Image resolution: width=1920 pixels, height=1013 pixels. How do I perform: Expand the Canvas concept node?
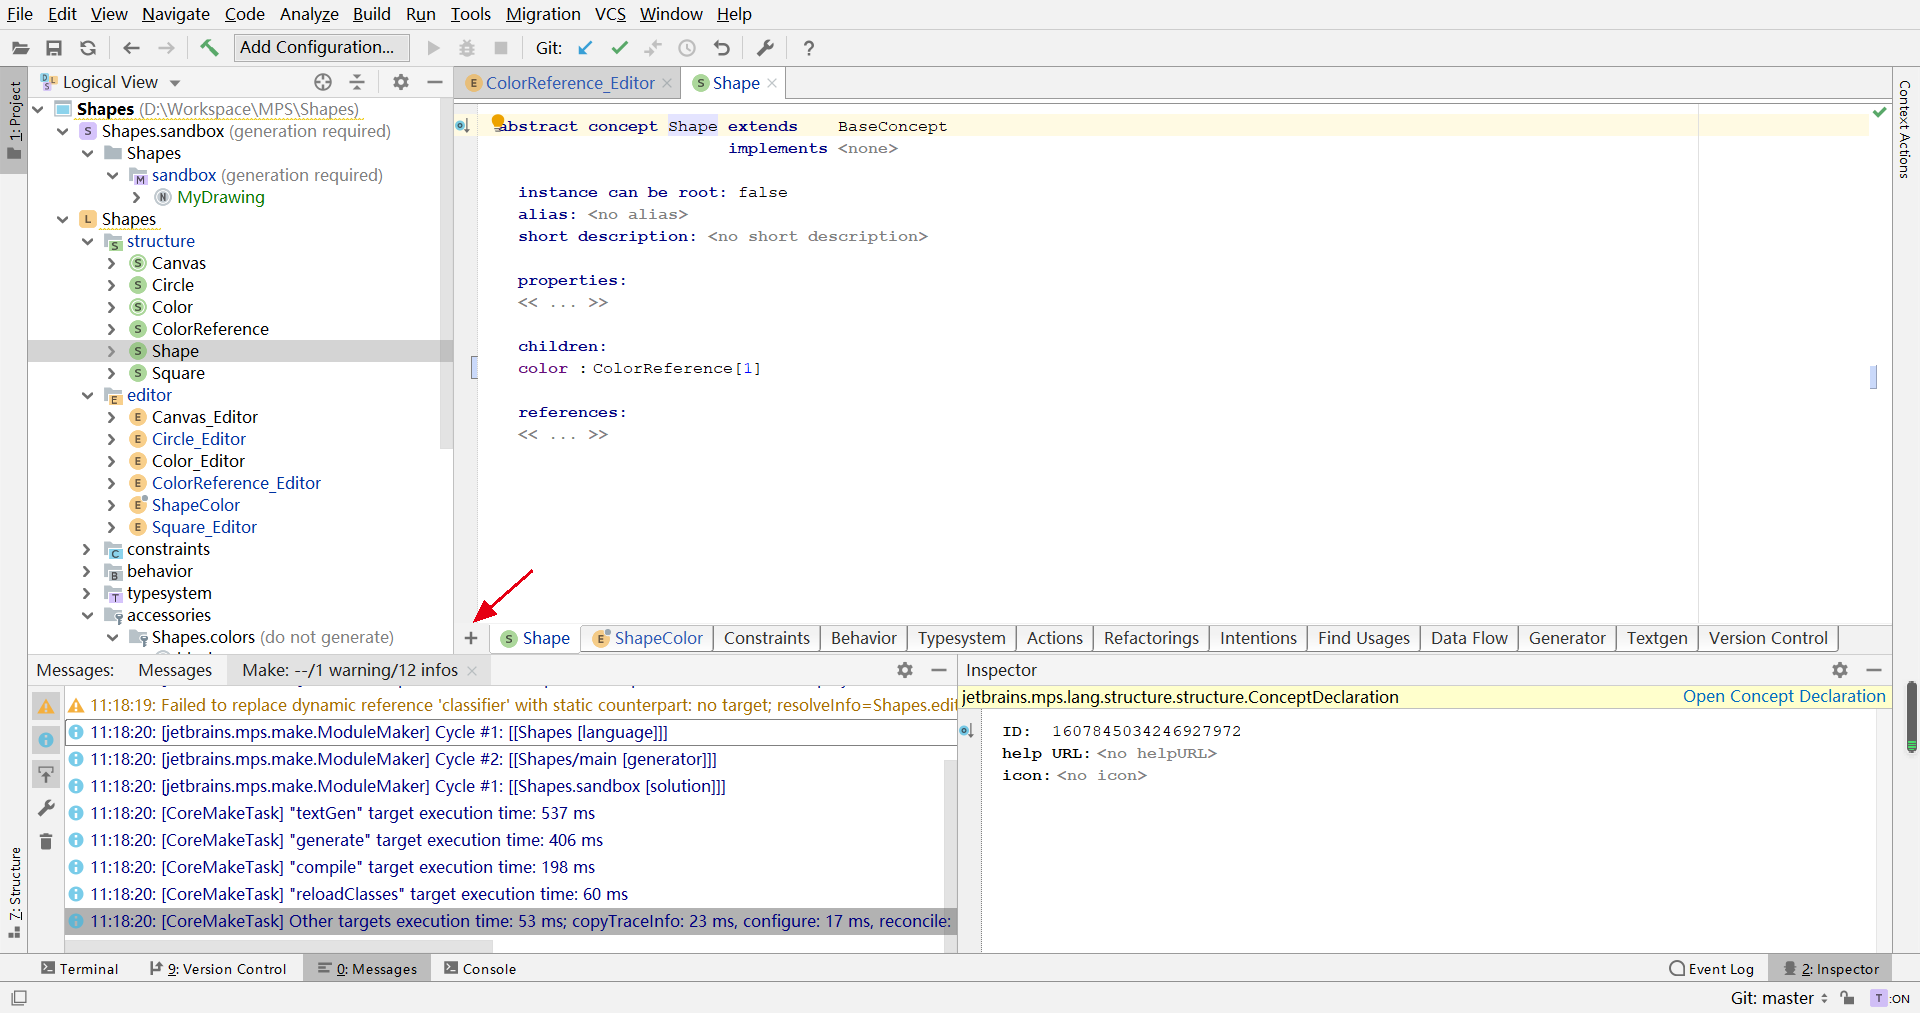point(112,263)
